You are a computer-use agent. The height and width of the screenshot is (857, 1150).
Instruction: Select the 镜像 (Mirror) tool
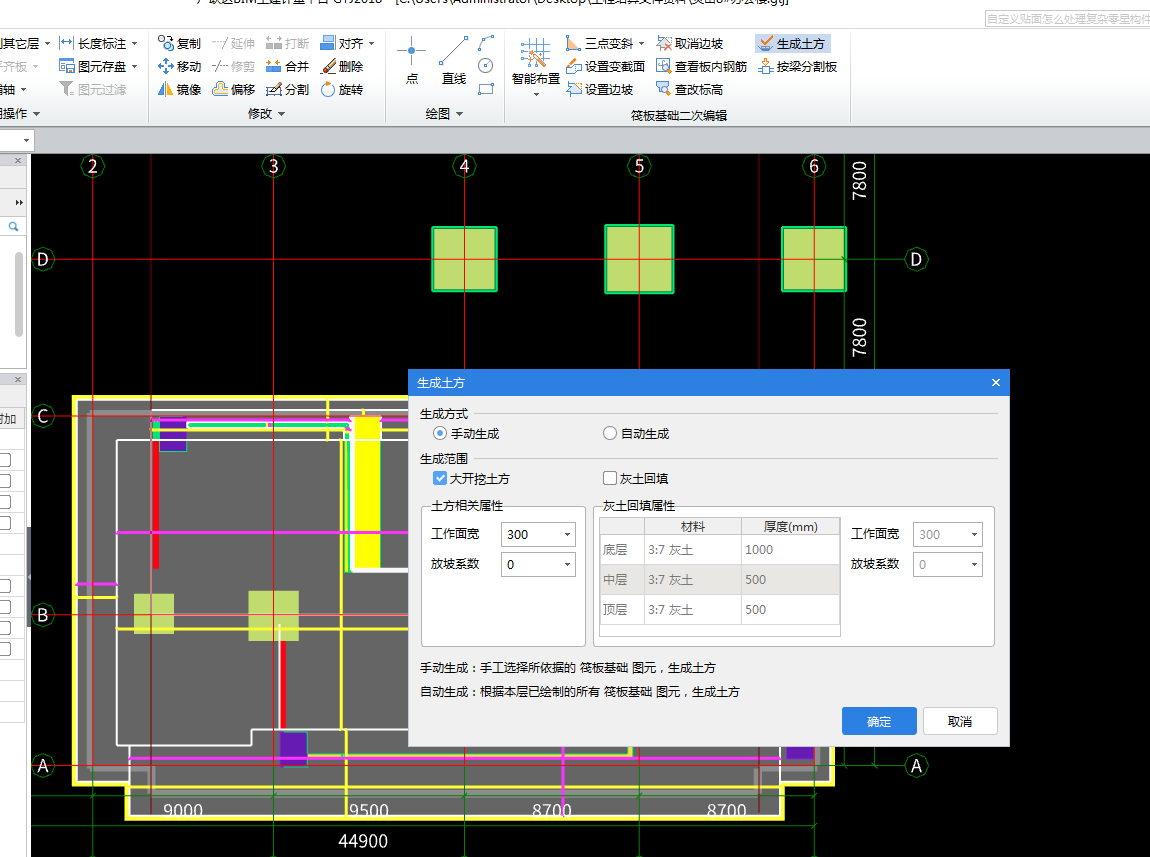tap(167, 90)
